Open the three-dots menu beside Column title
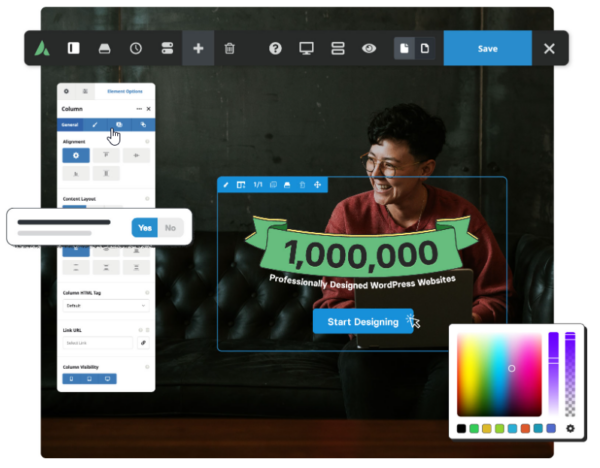The height and width of the screenshot is (468, 600). pos(139,109)
